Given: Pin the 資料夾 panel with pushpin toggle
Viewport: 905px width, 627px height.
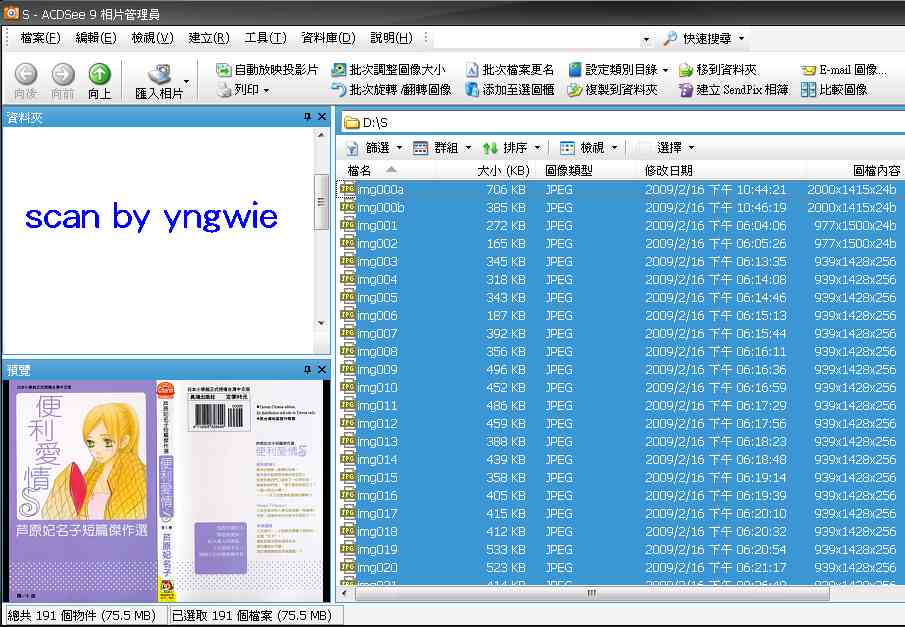Looking at the screenshot, I should click(x=307, y=117).
